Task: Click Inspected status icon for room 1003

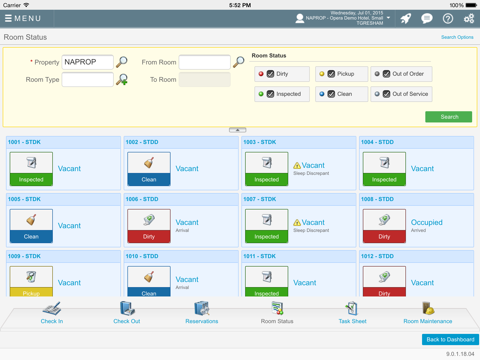Action: coord(267,169)
